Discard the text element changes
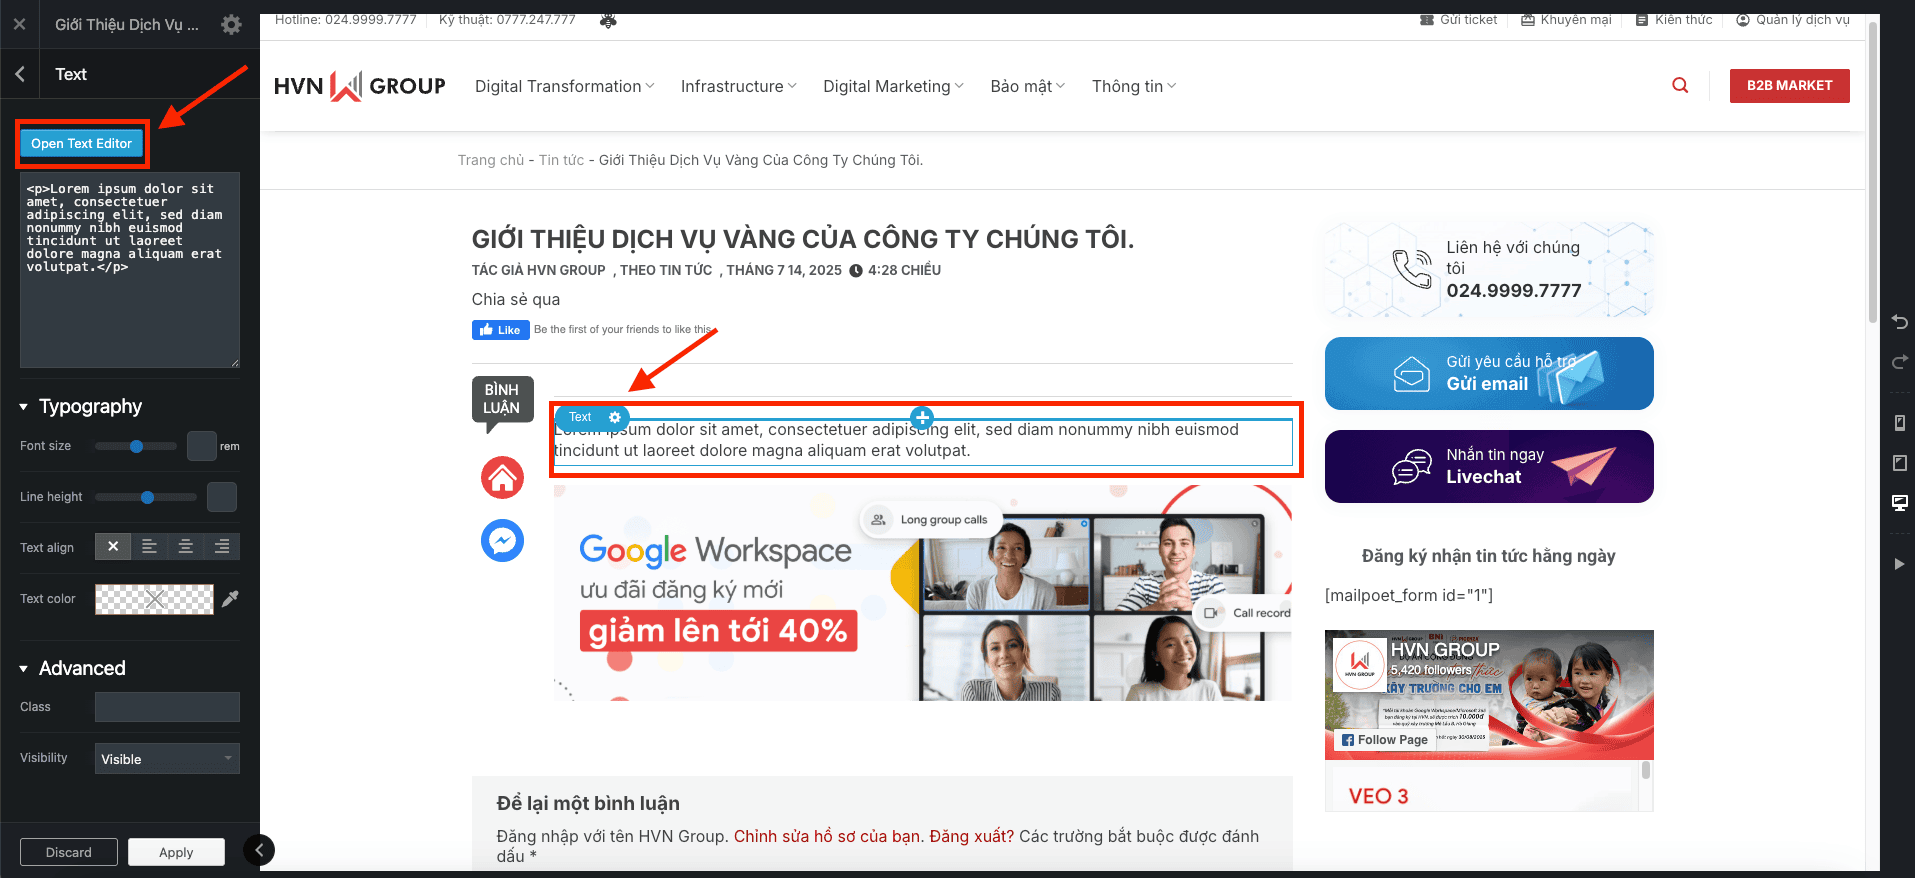Image resolution: width=1915 pixels, height=878 pixels. click(x=69, y=852)
